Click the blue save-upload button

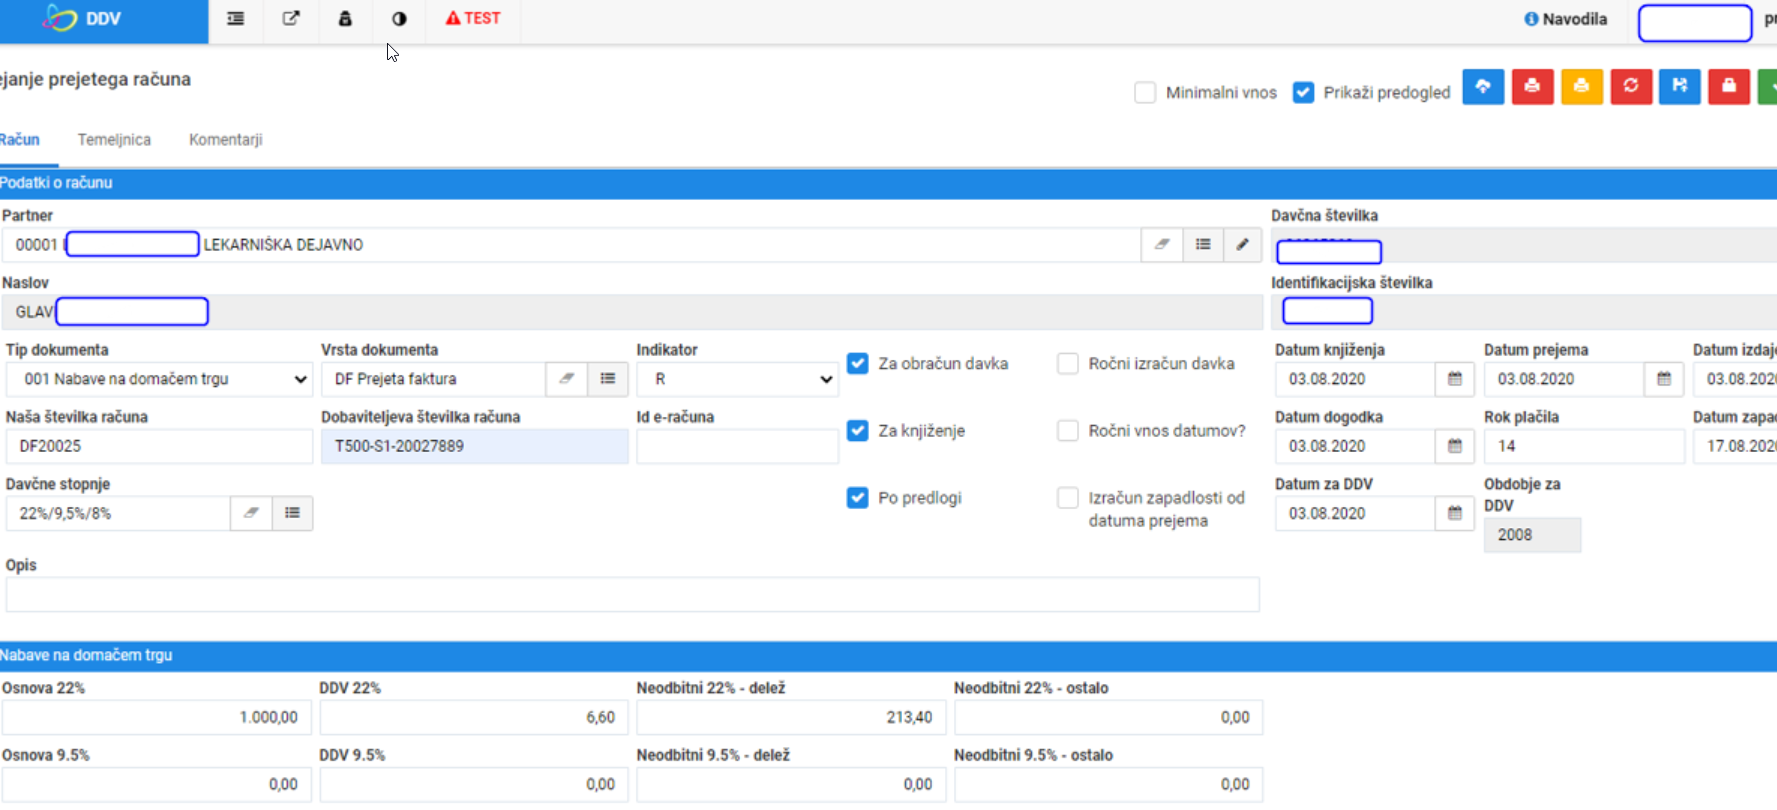[x=1680, y=86]
